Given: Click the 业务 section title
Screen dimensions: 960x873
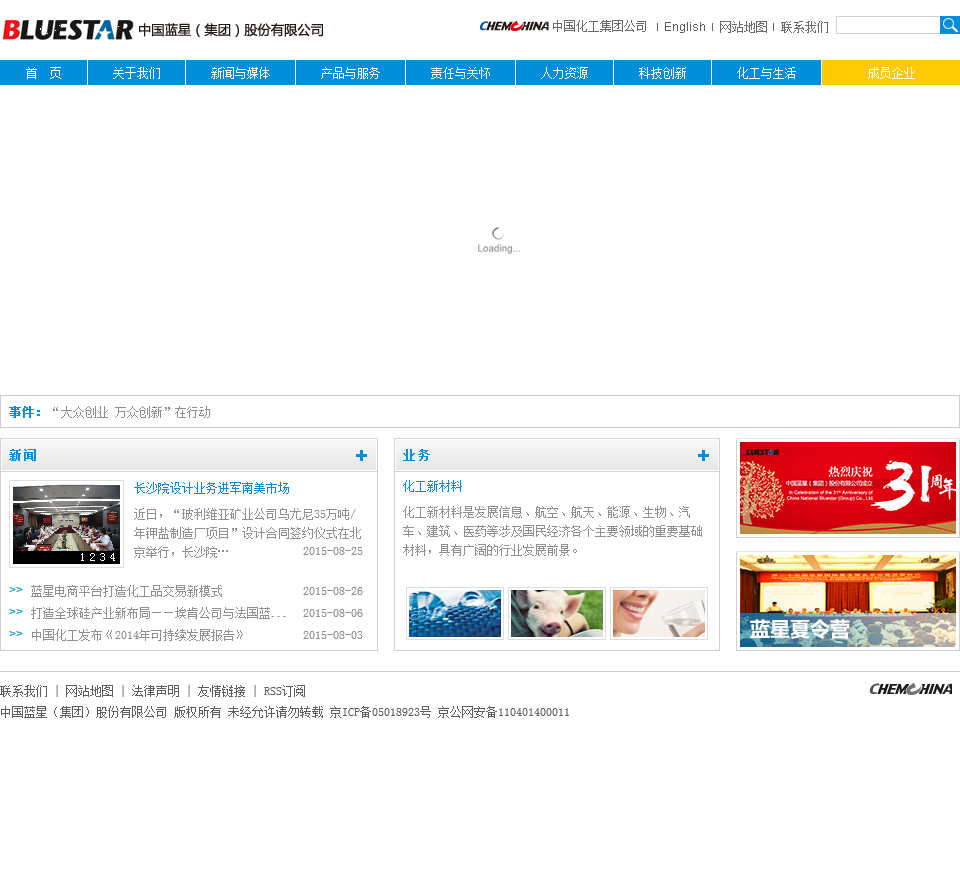Looking at the screenshot, I should tap(416, 455).
